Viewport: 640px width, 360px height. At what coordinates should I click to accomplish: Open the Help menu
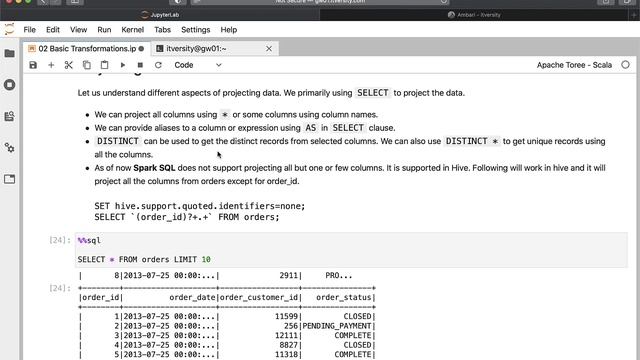pos(229,30)
